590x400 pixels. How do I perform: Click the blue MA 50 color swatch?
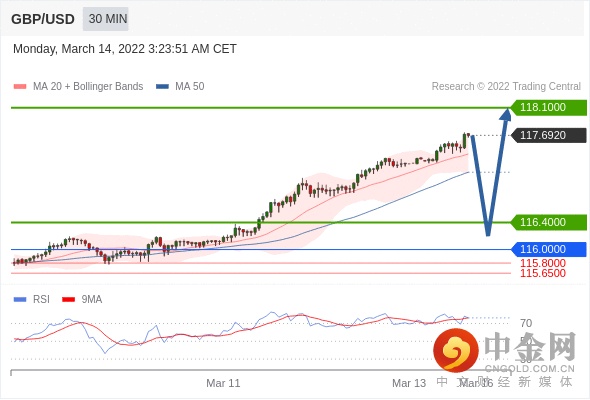click(x=163, y=87)
